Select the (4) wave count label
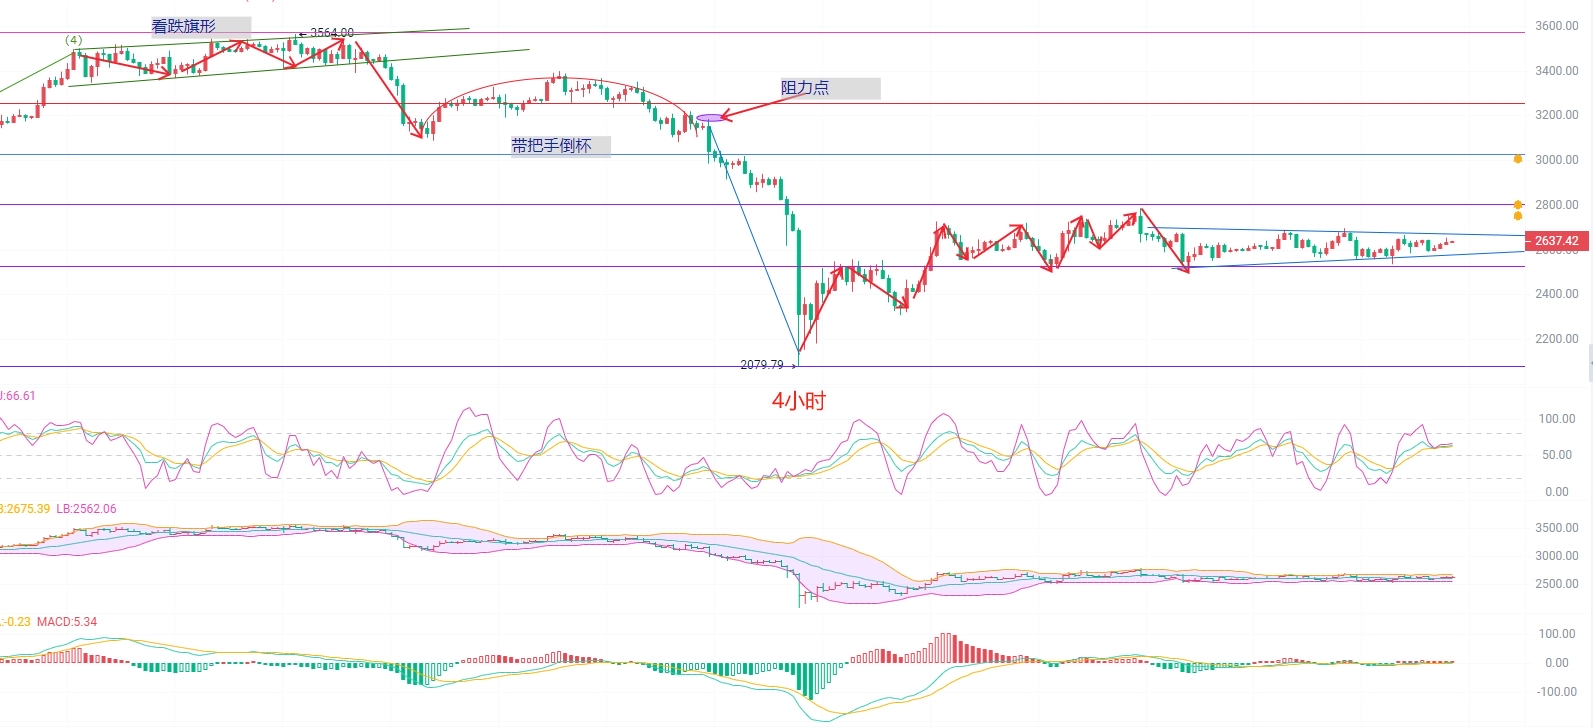The image size is (1593, 728). (74, 40)
